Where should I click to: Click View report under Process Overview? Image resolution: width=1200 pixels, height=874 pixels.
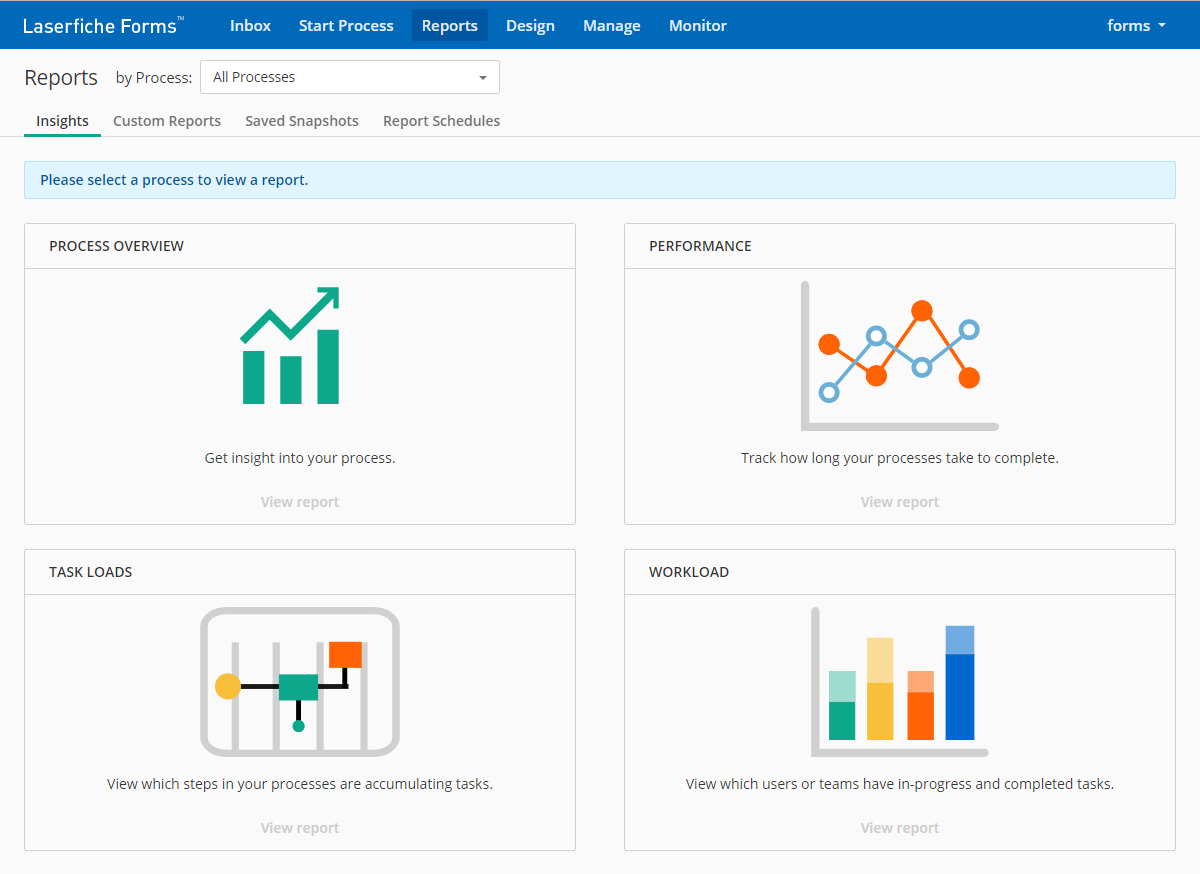coord(300,502)
